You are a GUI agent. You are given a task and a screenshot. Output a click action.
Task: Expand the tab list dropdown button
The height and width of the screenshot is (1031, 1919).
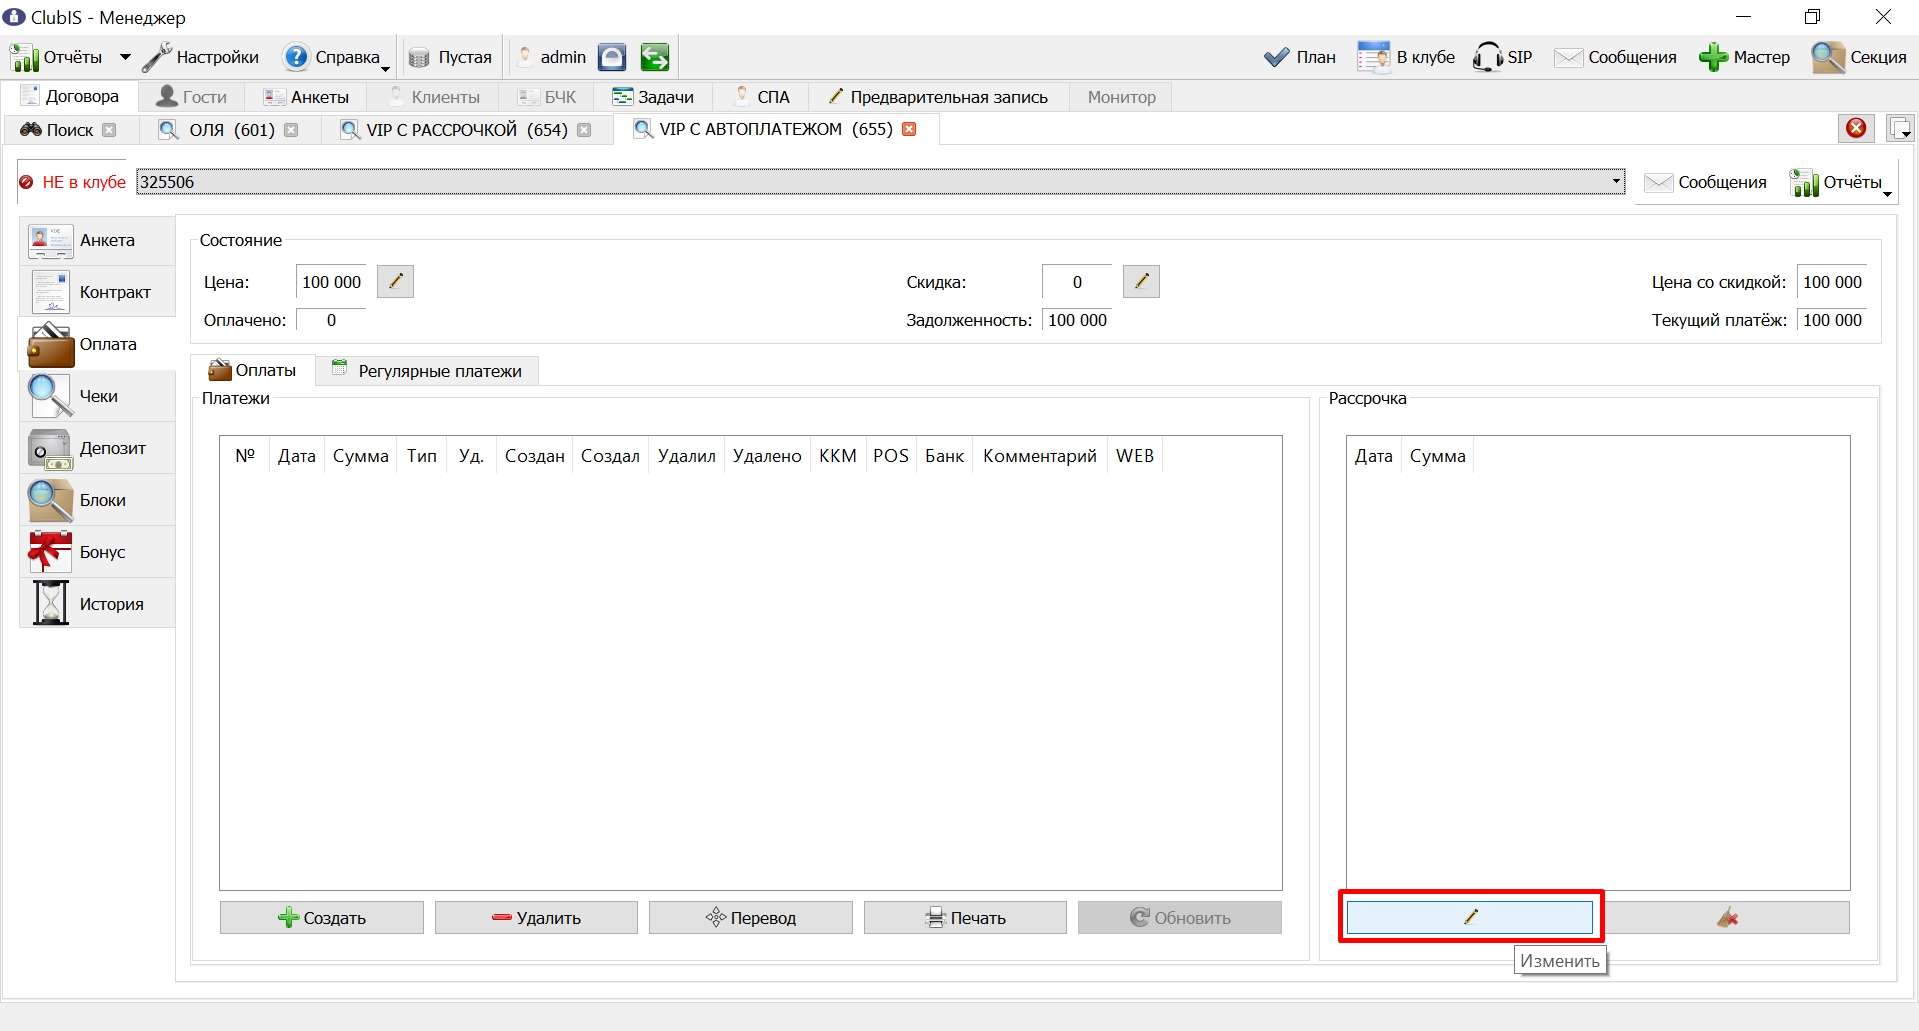(x=1899, y=128)
